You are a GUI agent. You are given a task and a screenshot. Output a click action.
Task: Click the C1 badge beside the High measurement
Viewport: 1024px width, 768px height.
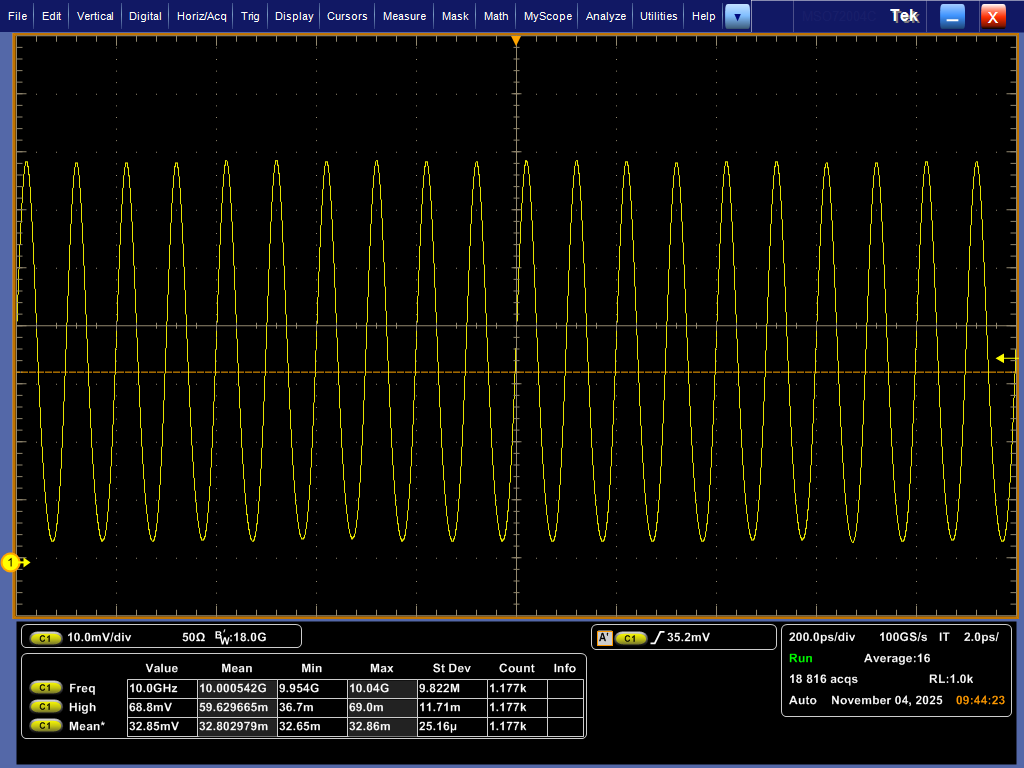pos(44,707)
